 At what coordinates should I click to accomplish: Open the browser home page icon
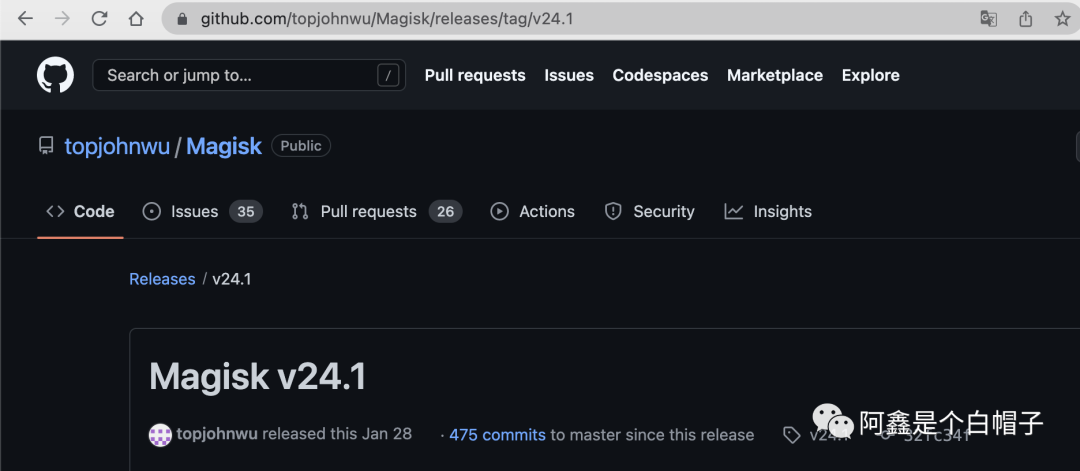pos(136,19)
